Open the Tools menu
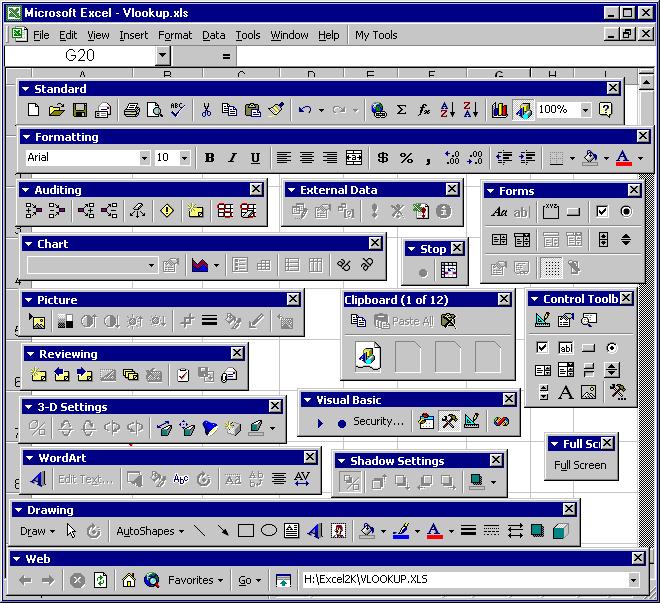This screenshot has height=603, width=660. [x=248, y=35]
